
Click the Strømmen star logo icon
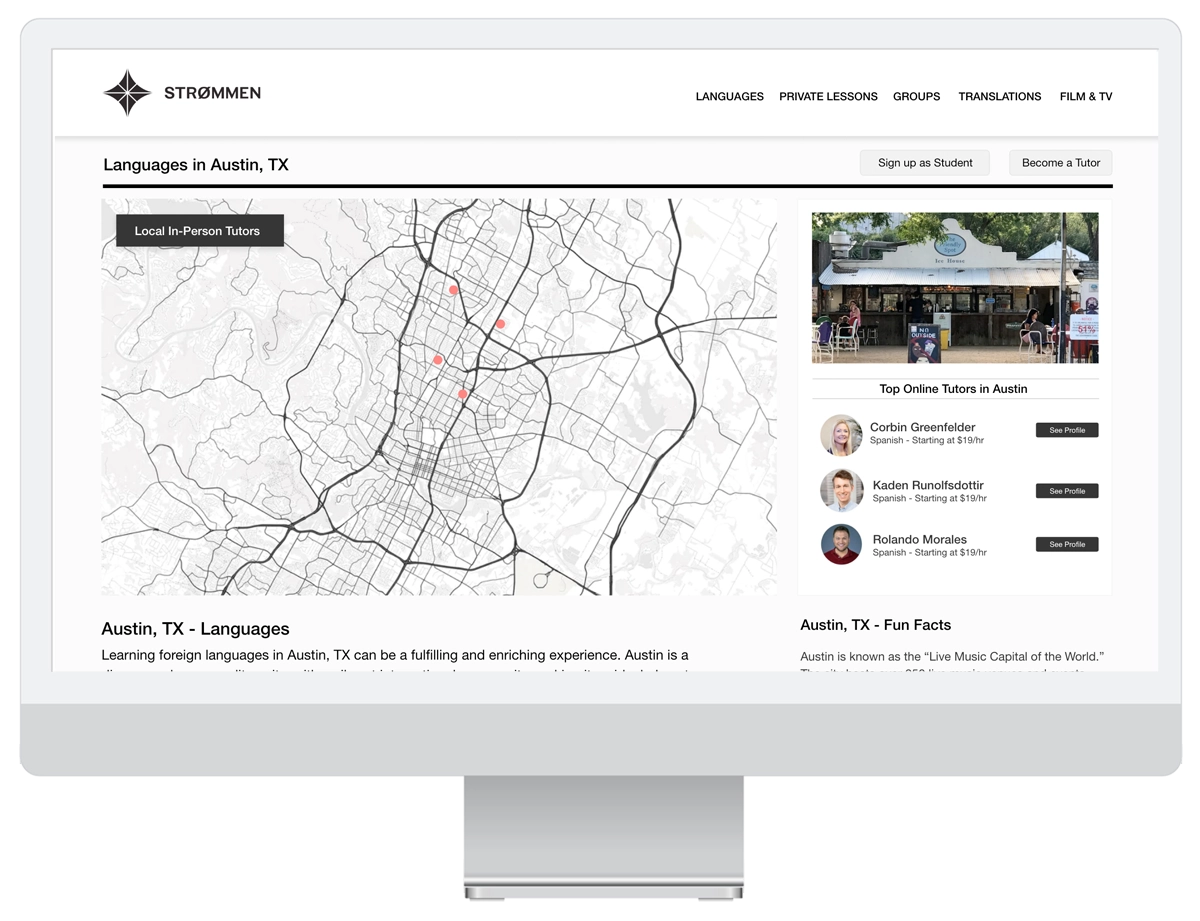pyautogui.click(x=127, y=93)
